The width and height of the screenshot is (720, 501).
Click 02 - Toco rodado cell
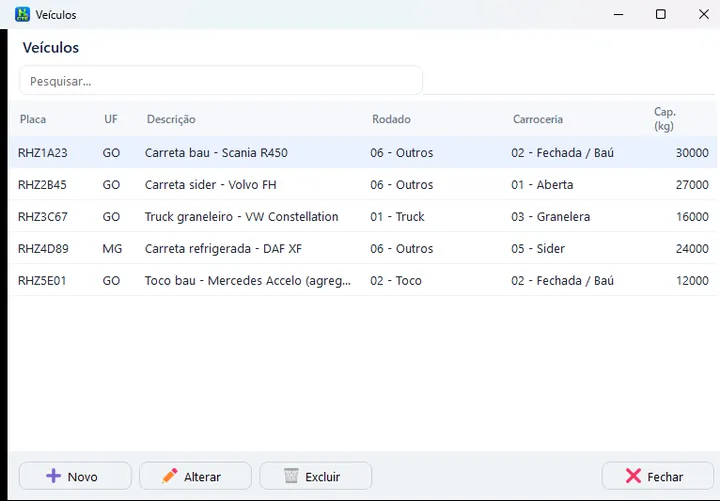point(396,281)
